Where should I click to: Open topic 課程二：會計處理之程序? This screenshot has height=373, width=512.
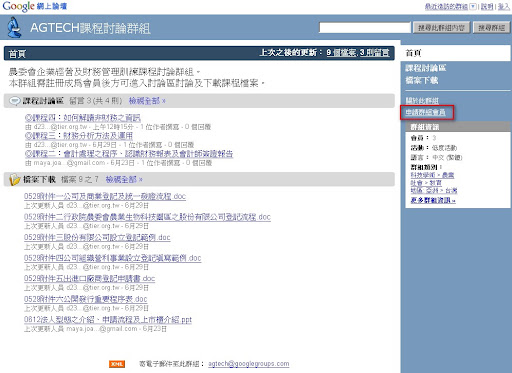(129, 154)
